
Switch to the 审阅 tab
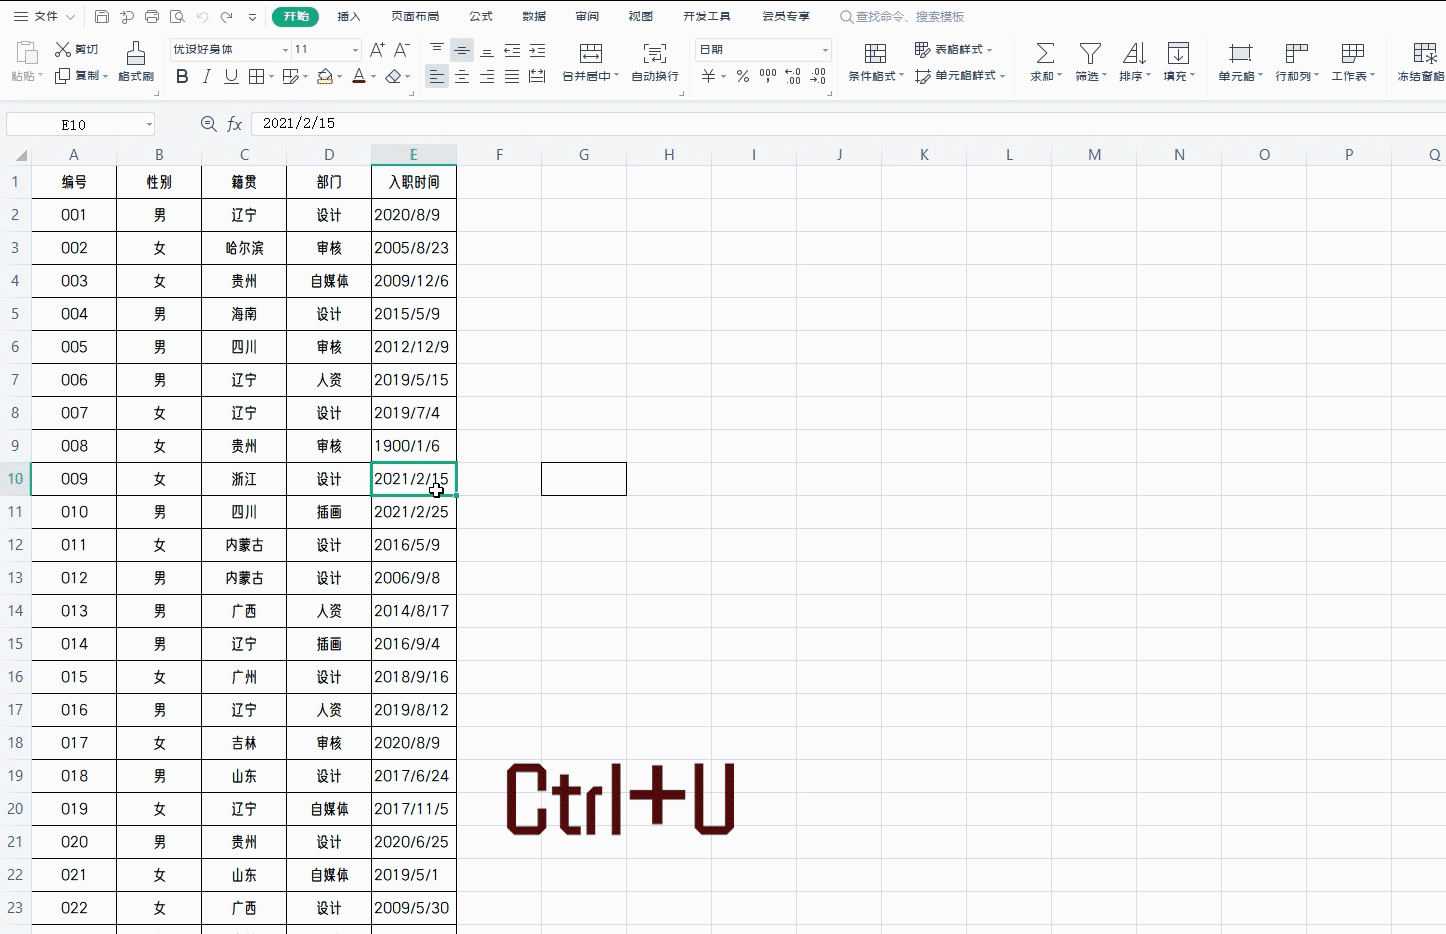(587, 17)
